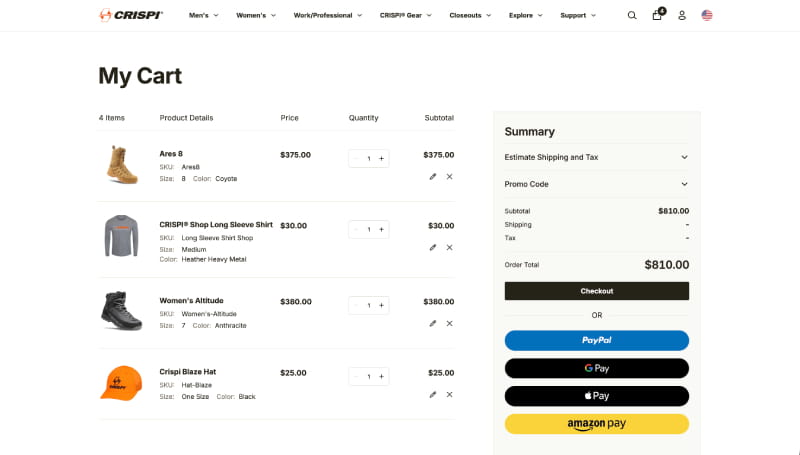Increase quantity of Crispi Blaze Hat

click(x=381, y=377)
